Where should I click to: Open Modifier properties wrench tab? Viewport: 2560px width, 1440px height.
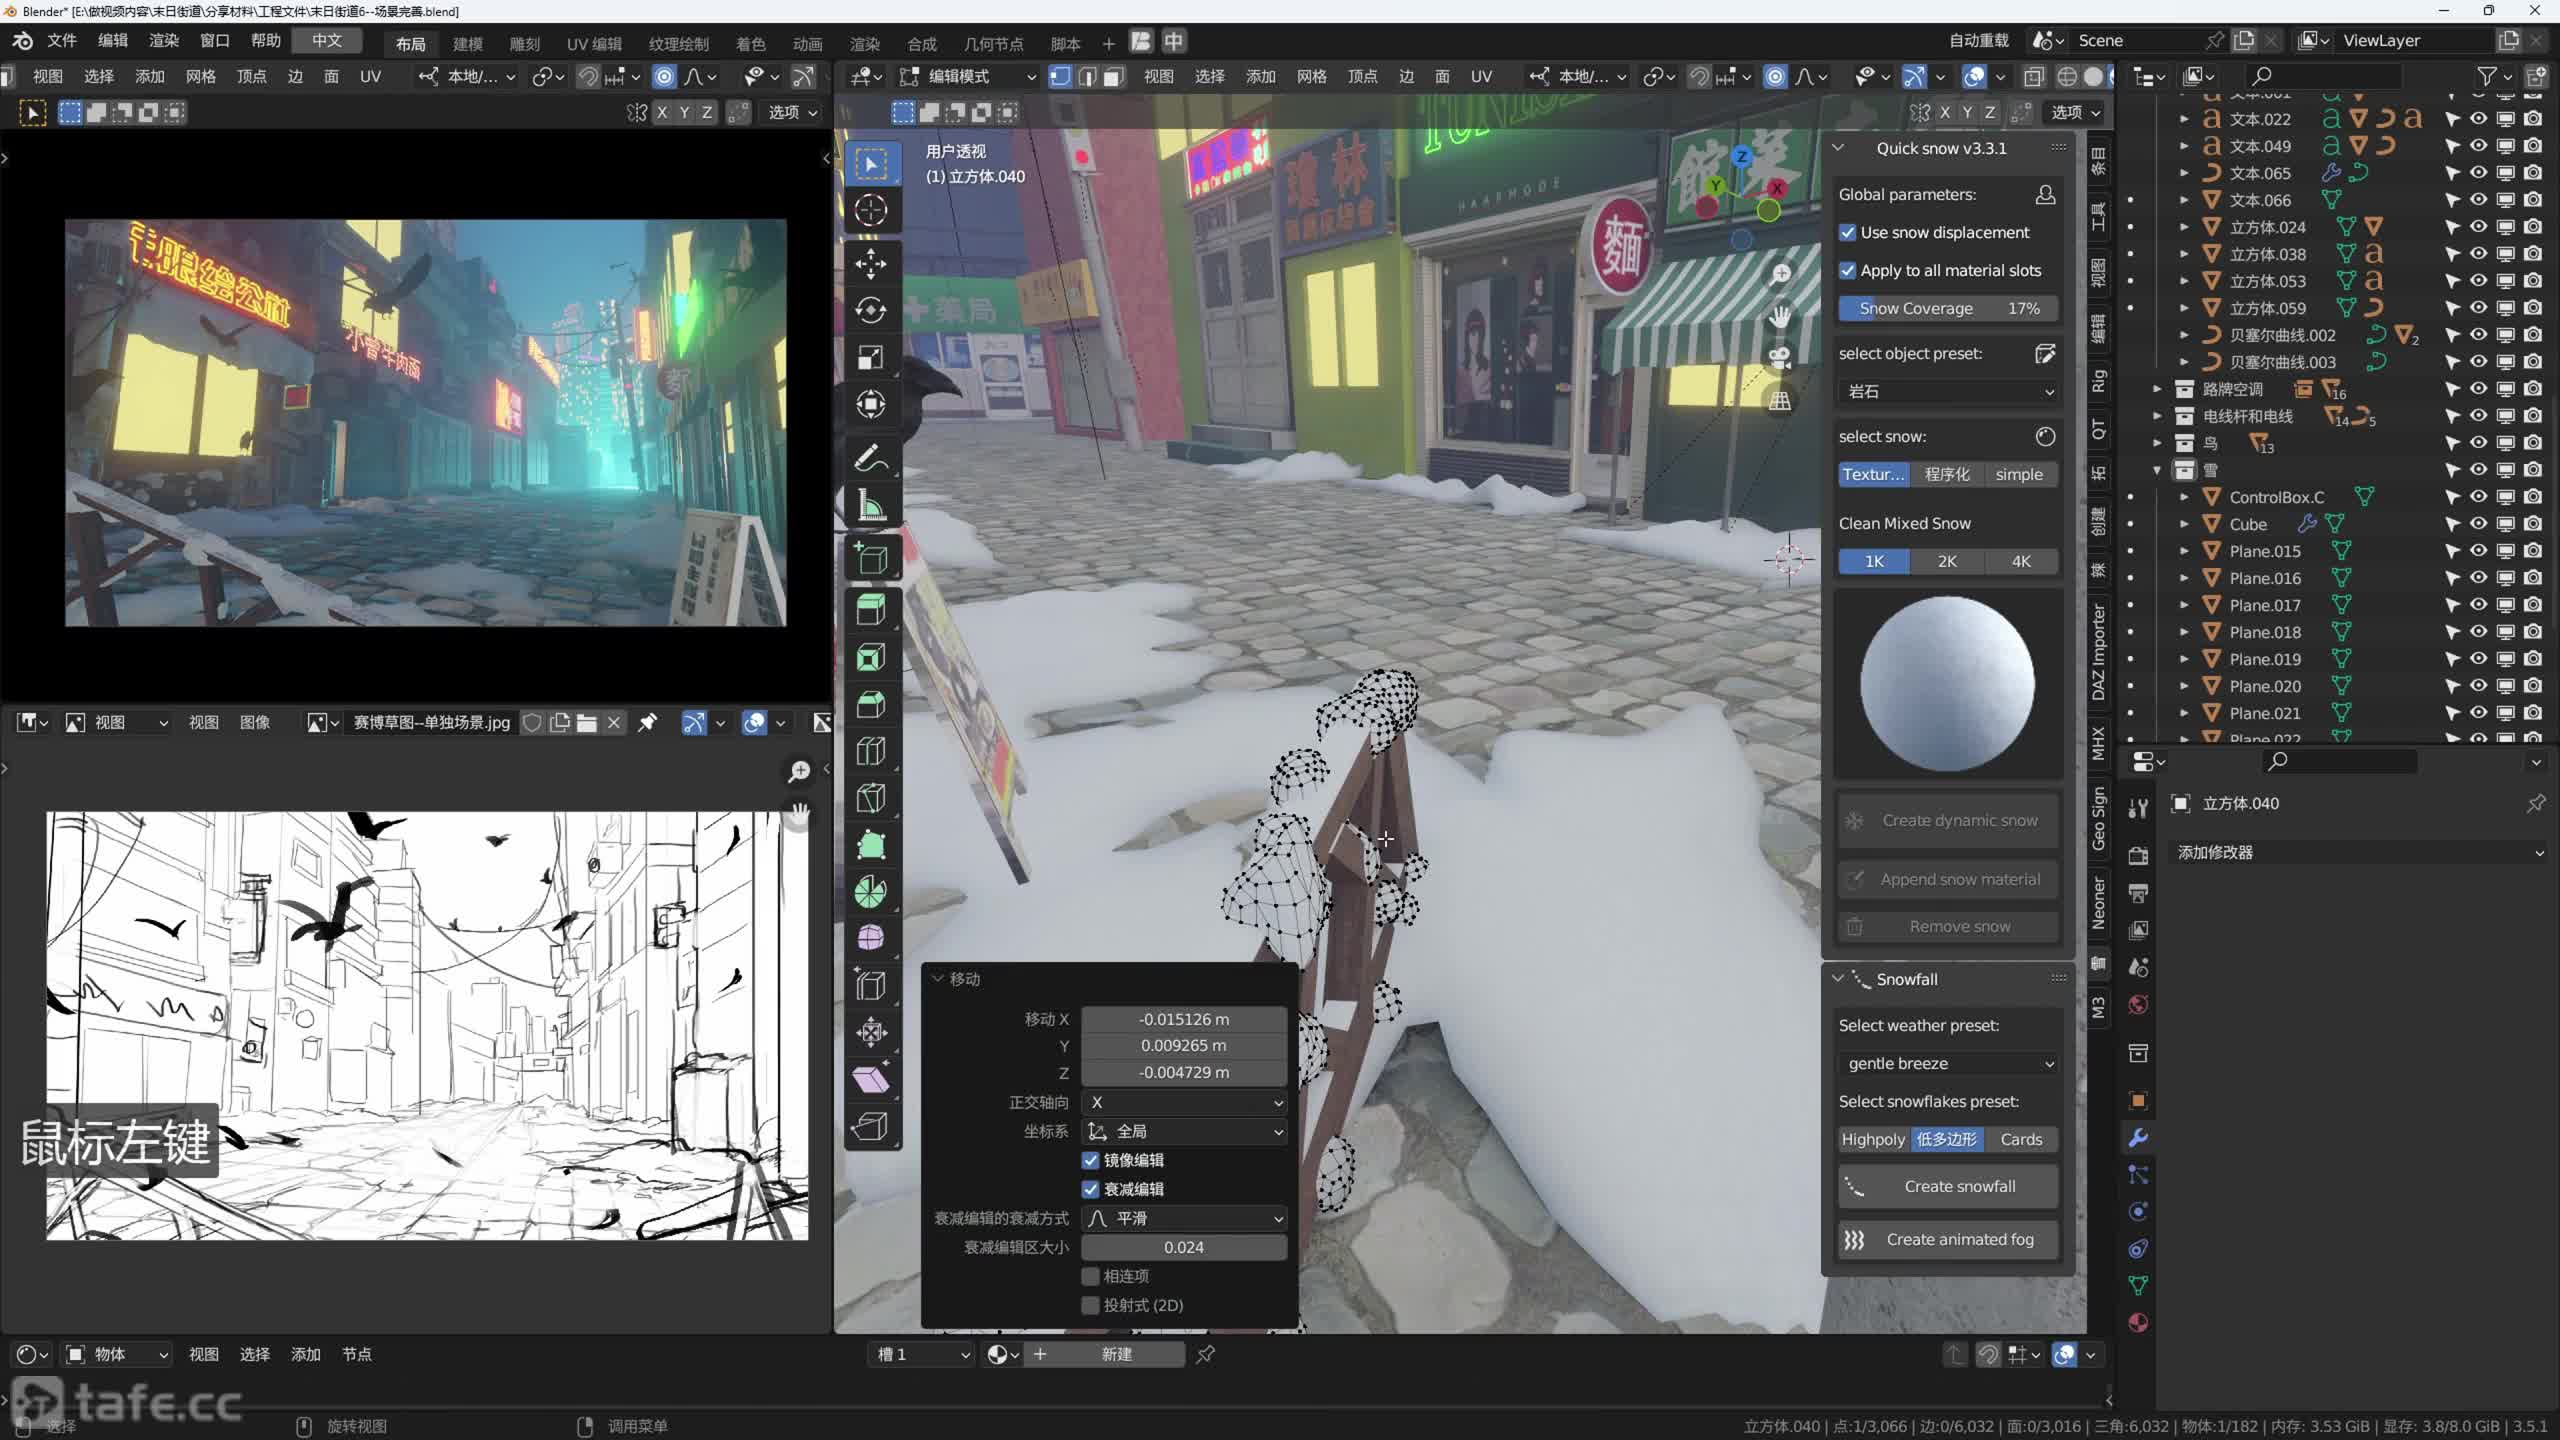[2138, 1137]
